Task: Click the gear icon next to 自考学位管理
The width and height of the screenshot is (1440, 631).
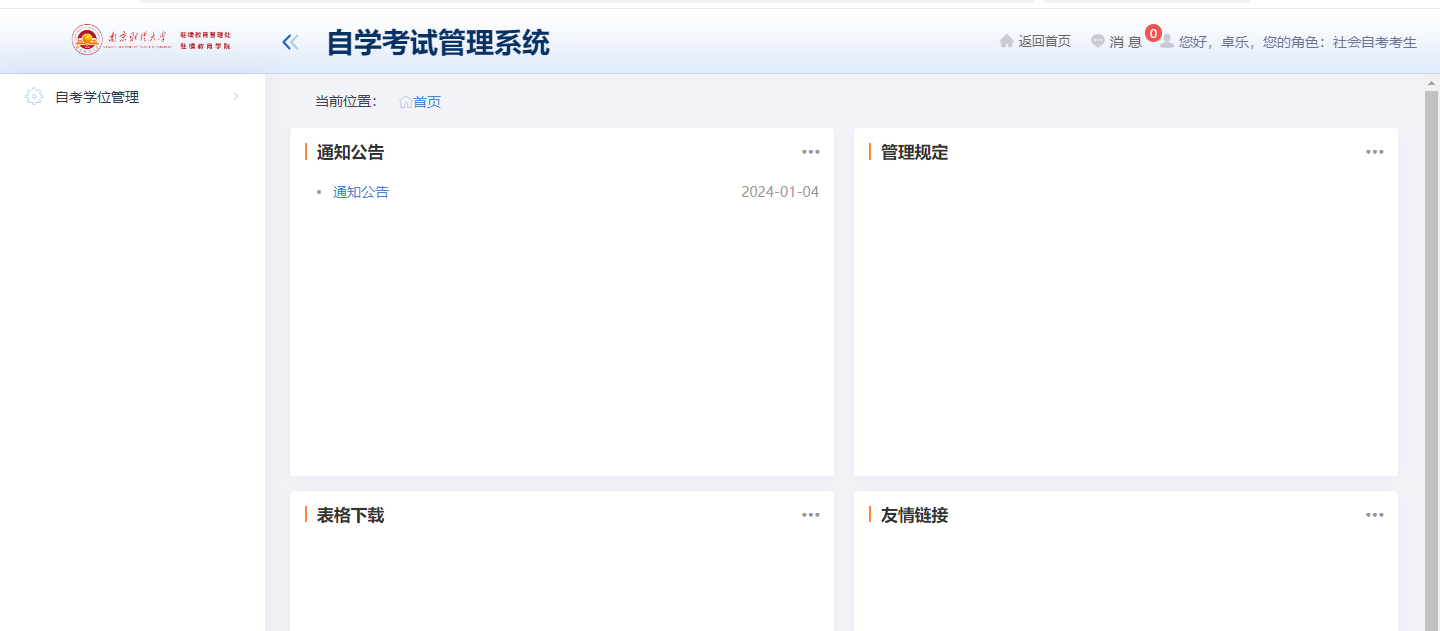Action: [33, 96]
